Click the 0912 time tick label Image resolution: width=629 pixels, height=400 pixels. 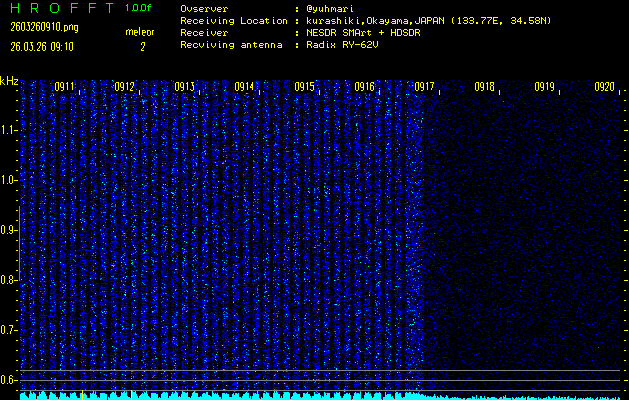coord(124,87)
